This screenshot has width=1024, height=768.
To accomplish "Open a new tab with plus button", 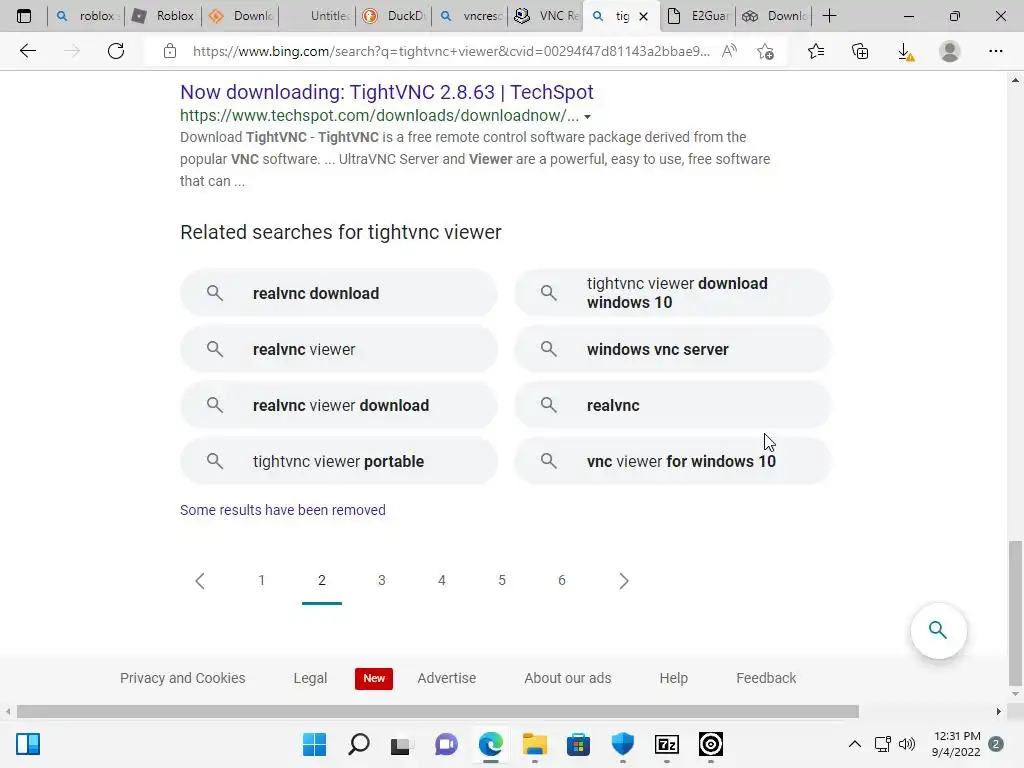I will coord(829,16).
